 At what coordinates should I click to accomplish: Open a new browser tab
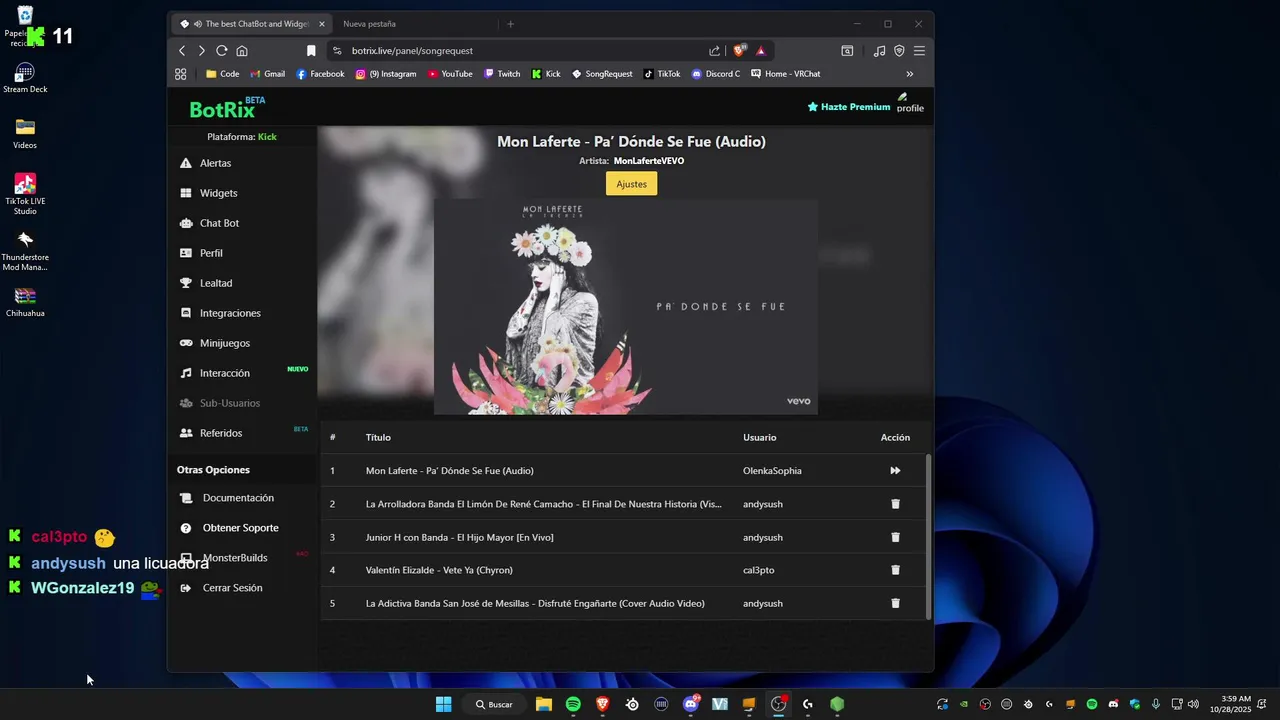point(510,24)
